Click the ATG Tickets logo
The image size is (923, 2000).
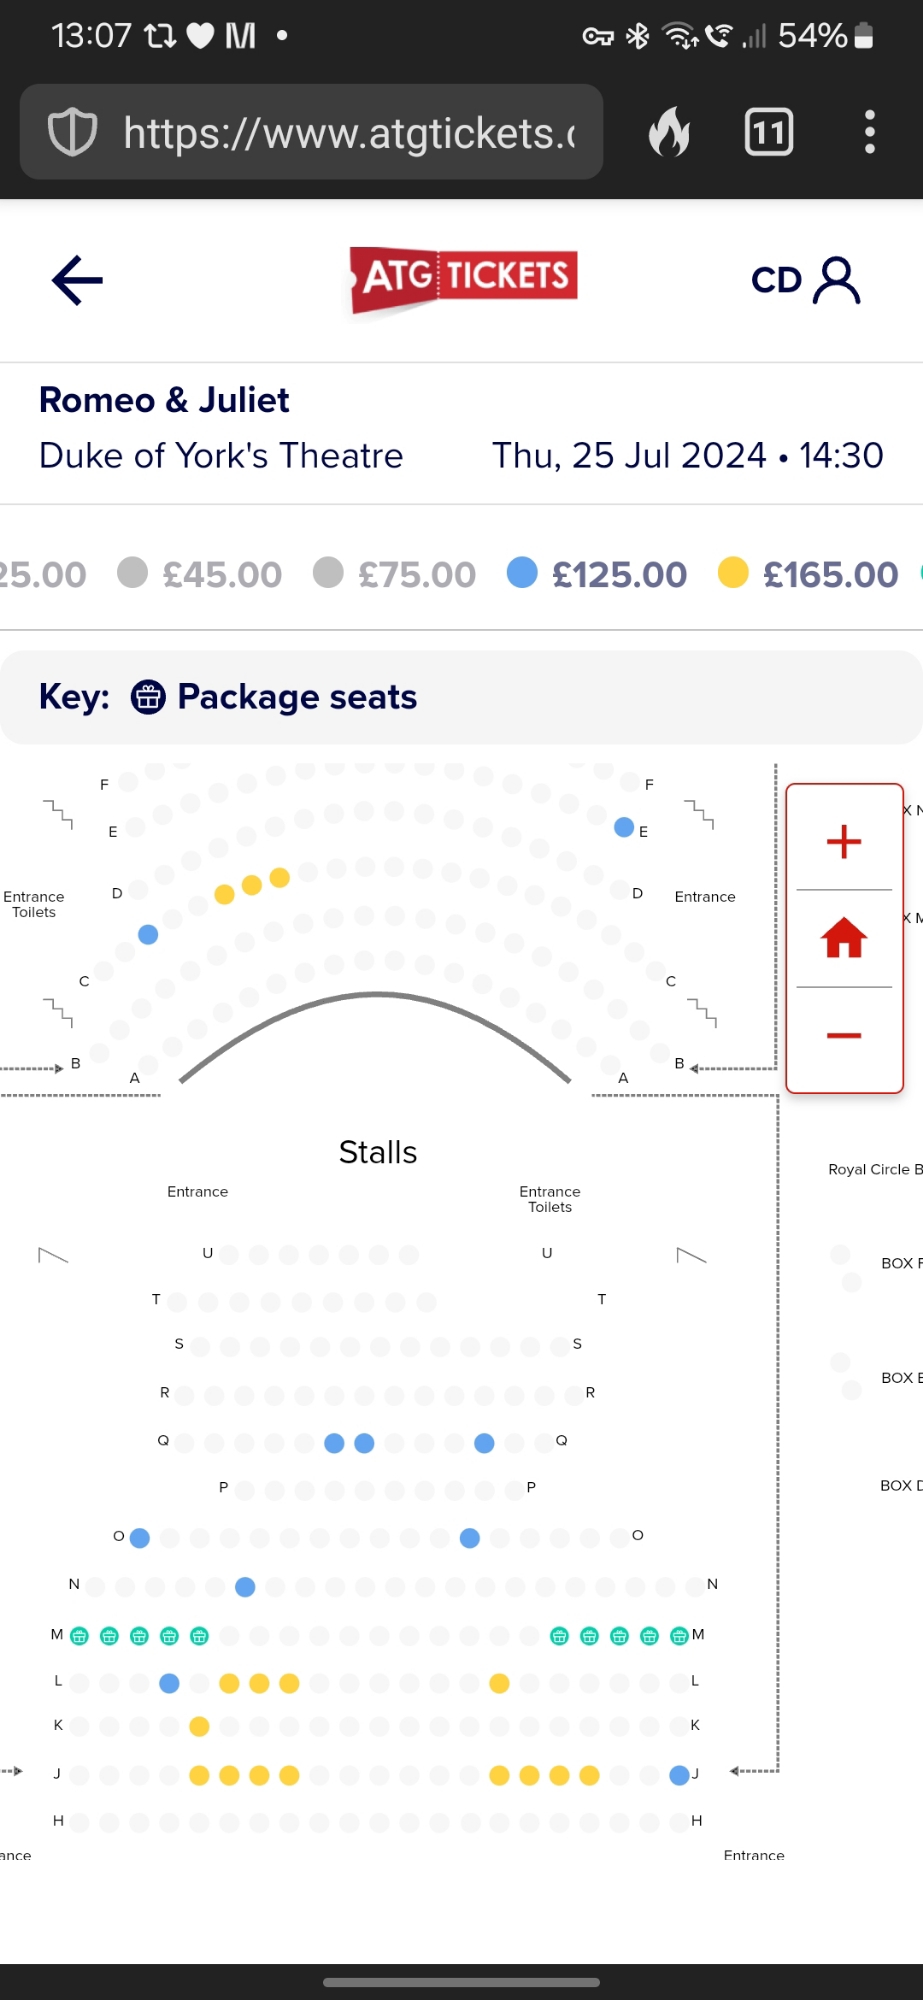coord(464,278)
